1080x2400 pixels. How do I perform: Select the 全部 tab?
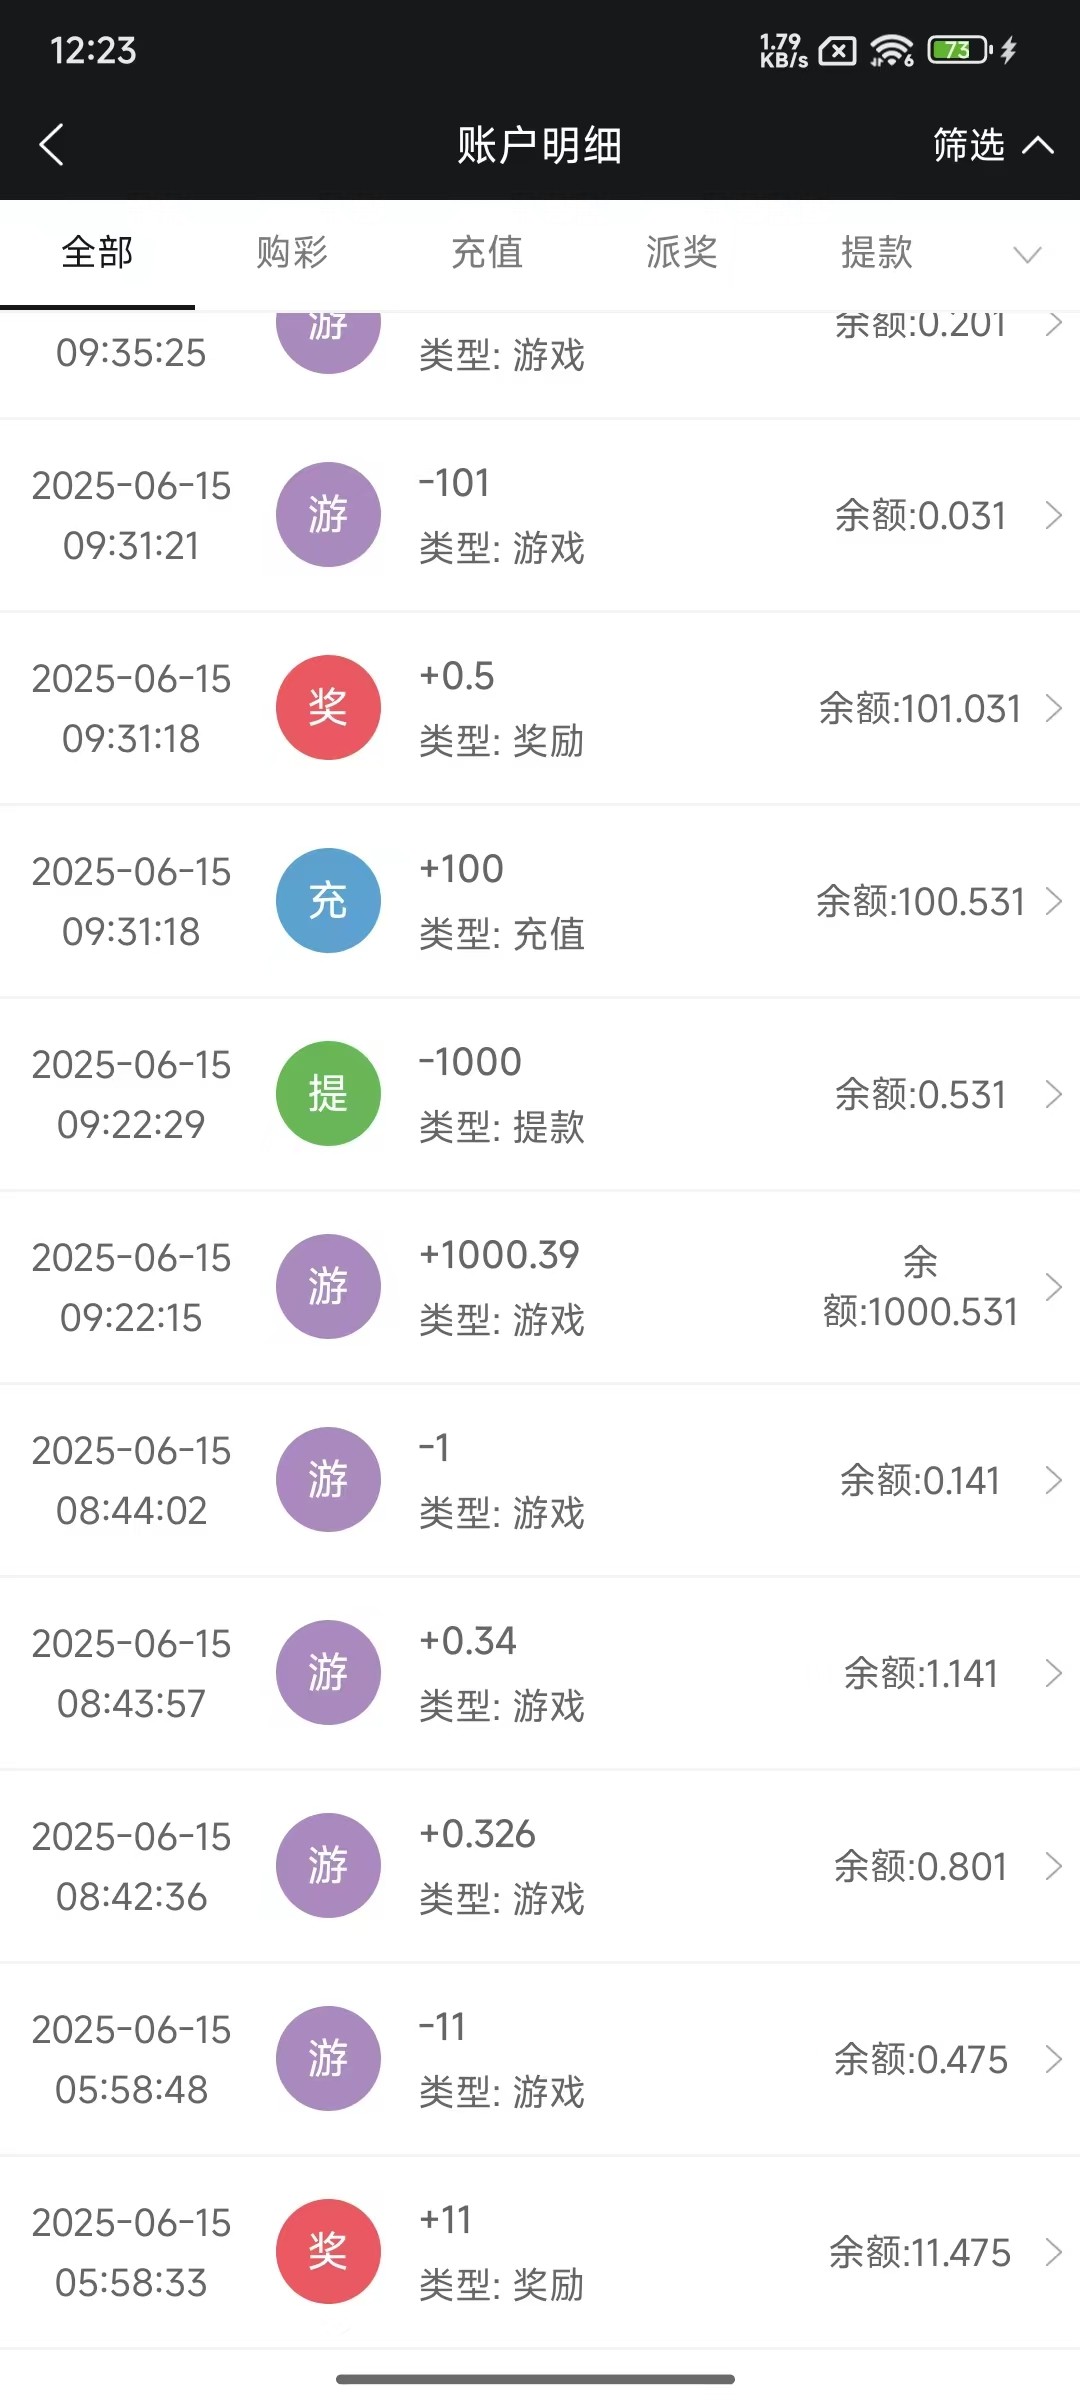[97, 253]
